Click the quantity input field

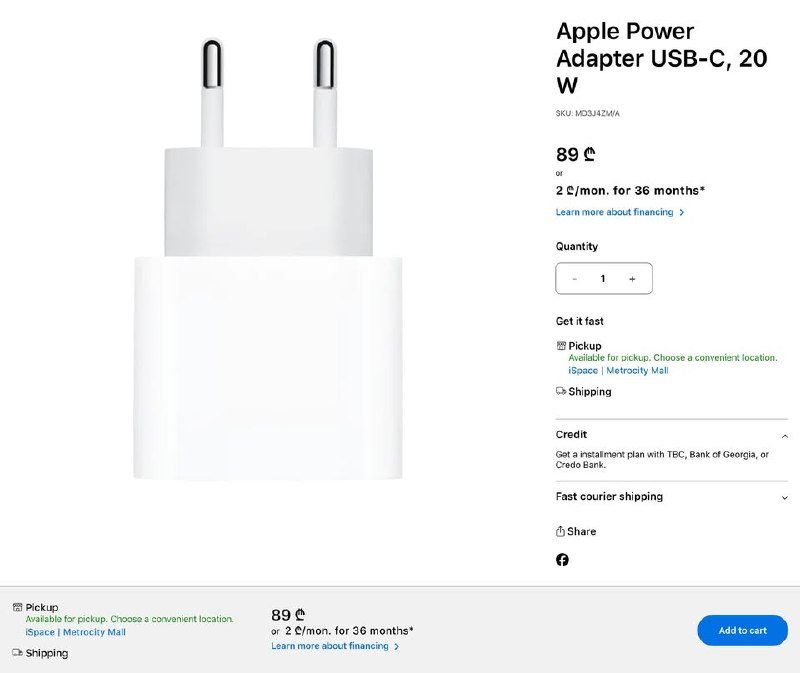[x=602, y=278]
